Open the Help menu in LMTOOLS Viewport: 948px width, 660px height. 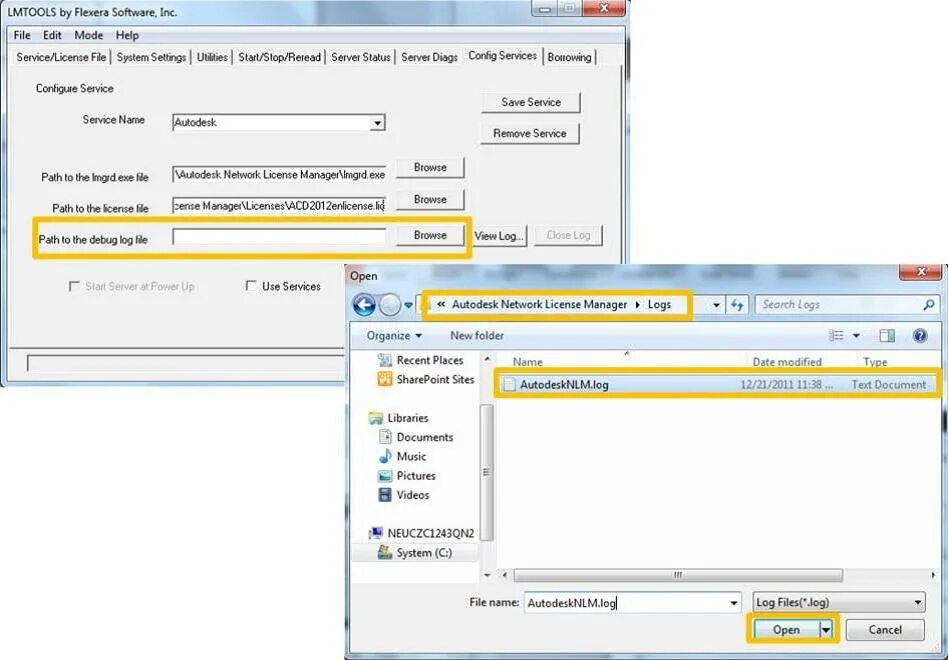[127, 35]
